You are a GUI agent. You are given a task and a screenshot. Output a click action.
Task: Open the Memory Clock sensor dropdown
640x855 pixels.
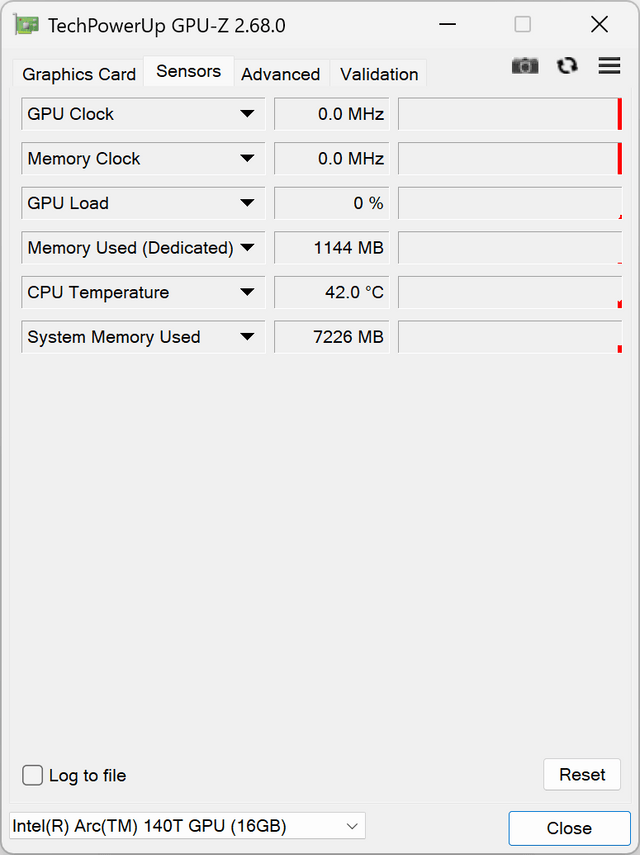point(247,159)
